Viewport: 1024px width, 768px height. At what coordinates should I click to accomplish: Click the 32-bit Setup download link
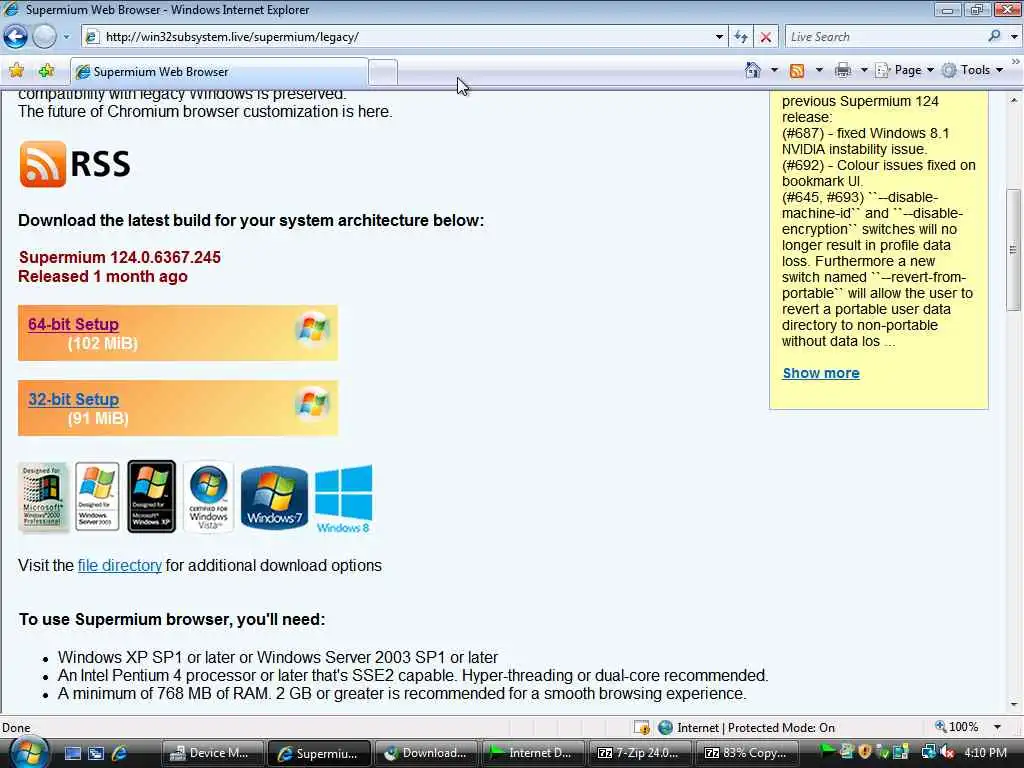(x=73, y=399)
